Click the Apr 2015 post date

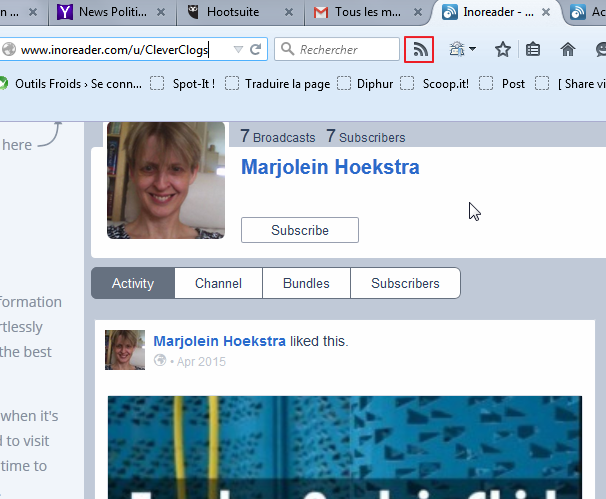coord(201,361)
